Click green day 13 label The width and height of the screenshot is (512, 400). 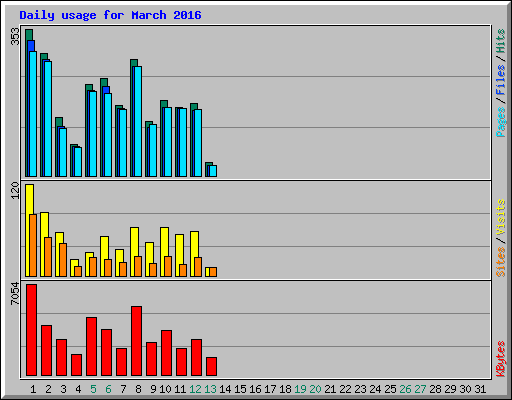pyautogui.click(x=210, y=389)
